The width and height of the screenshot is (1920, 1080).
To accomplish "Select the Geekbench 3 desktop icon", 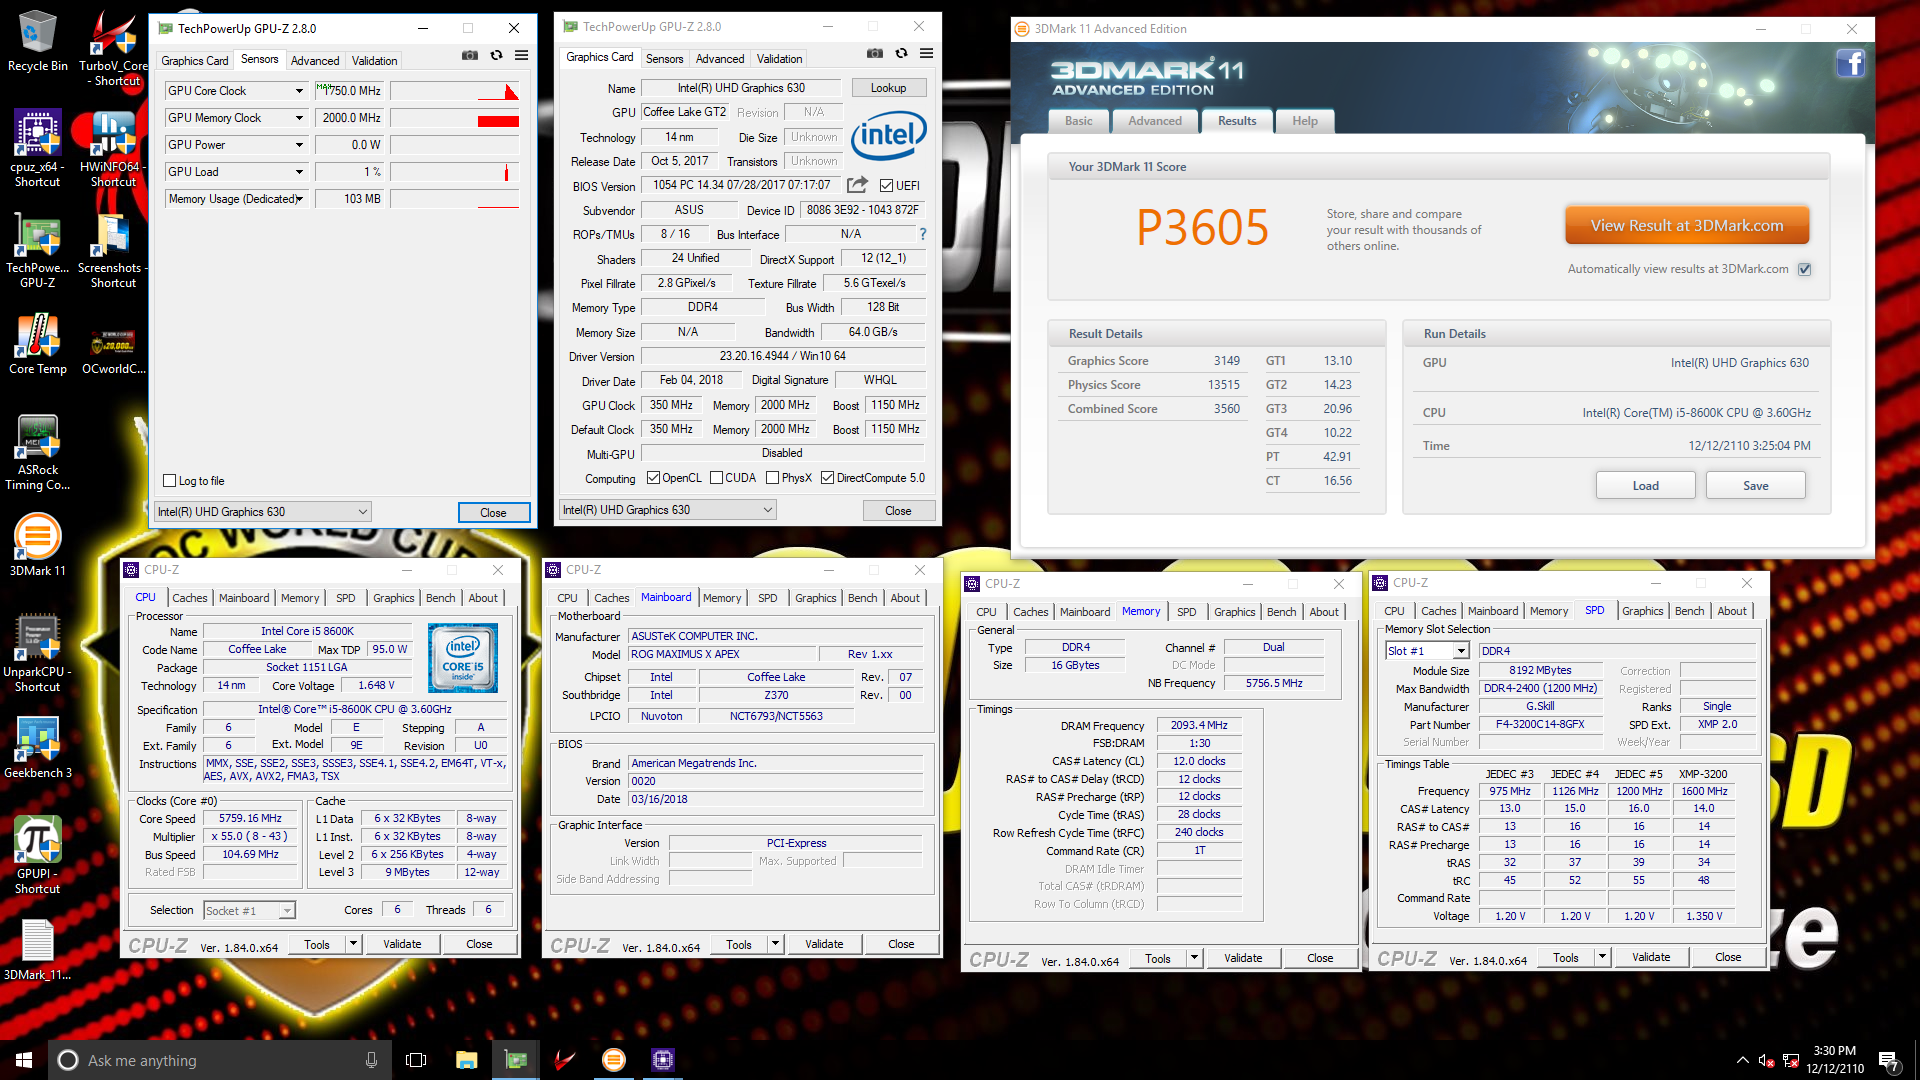I will [x=37, y=748].
